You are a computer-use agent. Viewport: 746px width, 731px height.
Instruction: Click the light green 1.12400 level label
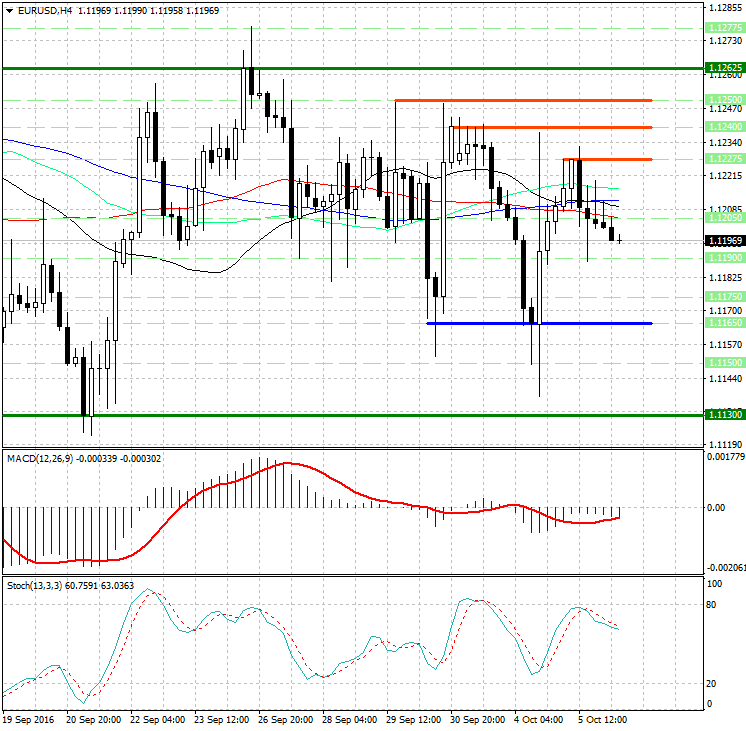(x=725, y=127)
